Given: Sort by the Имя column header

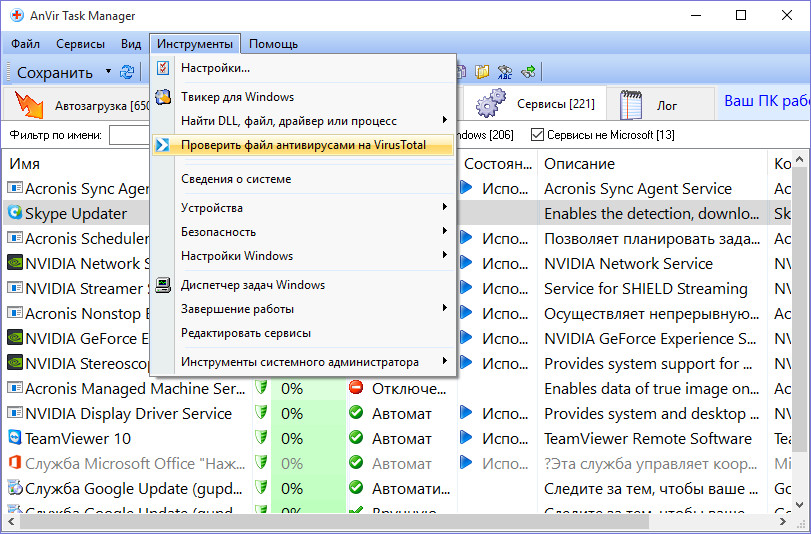Looking at the screenshot, I should coord(24,164).
